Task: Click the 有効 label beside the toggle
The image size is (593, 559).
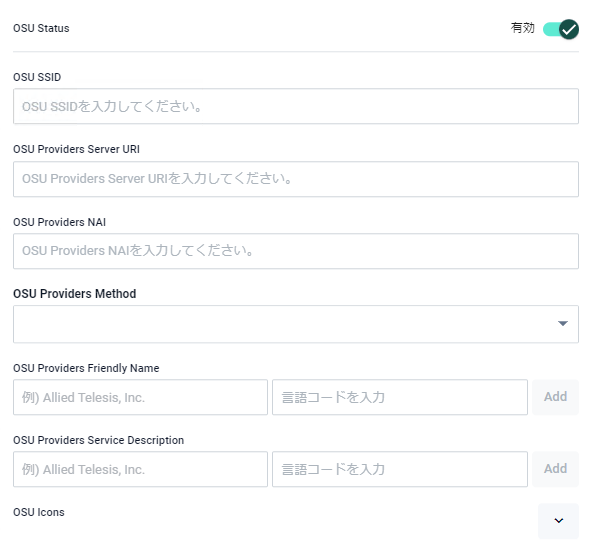Action: (522, 28)
